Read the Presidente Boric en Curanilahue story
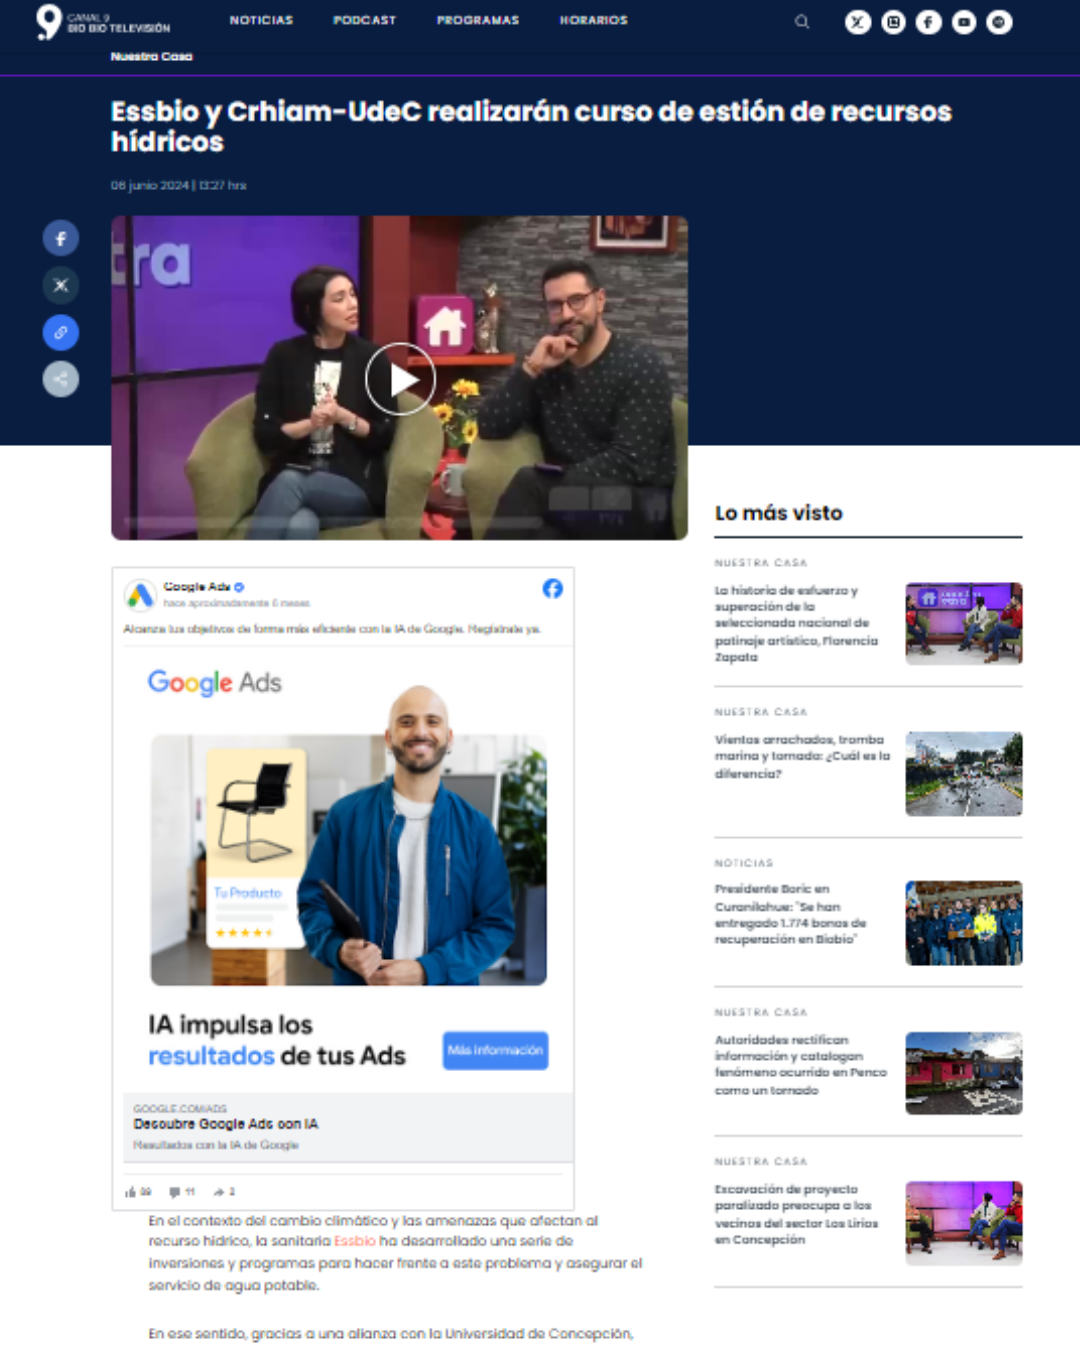 (790, 914)
